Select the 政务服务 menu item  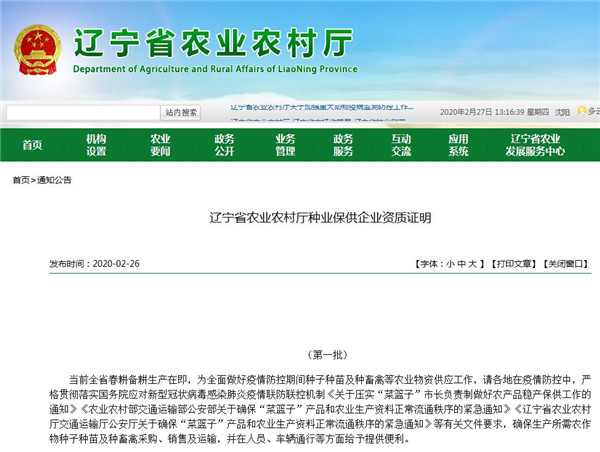[x=343, y=145]
